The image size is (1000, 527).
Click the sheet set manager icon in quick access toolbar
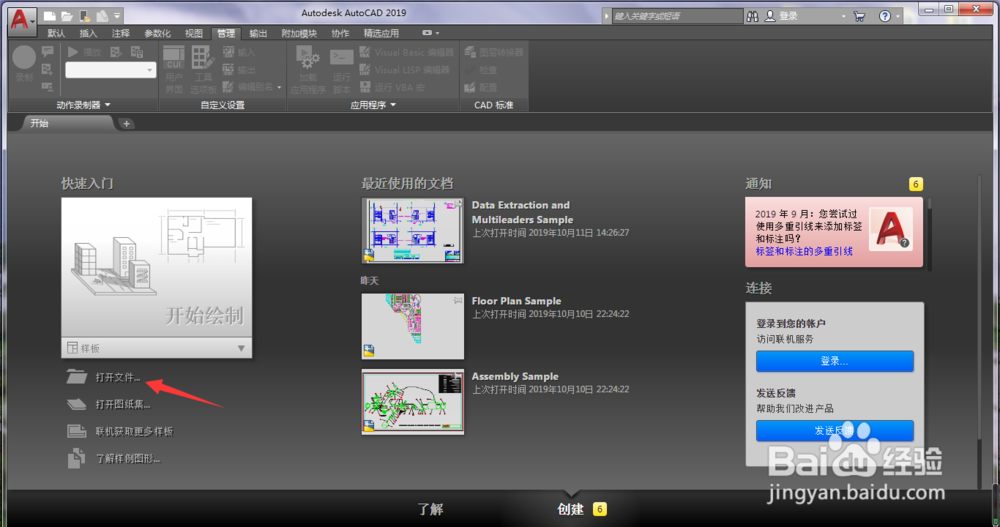pos(102,16)
